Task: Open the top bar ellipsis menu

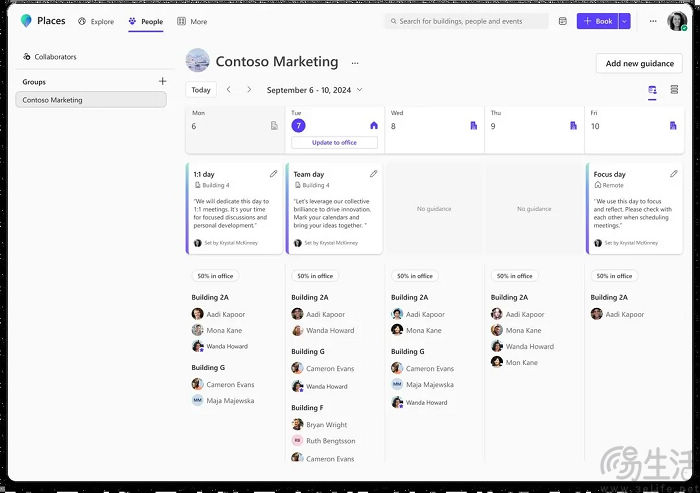Action: click(x=653, y=21)
